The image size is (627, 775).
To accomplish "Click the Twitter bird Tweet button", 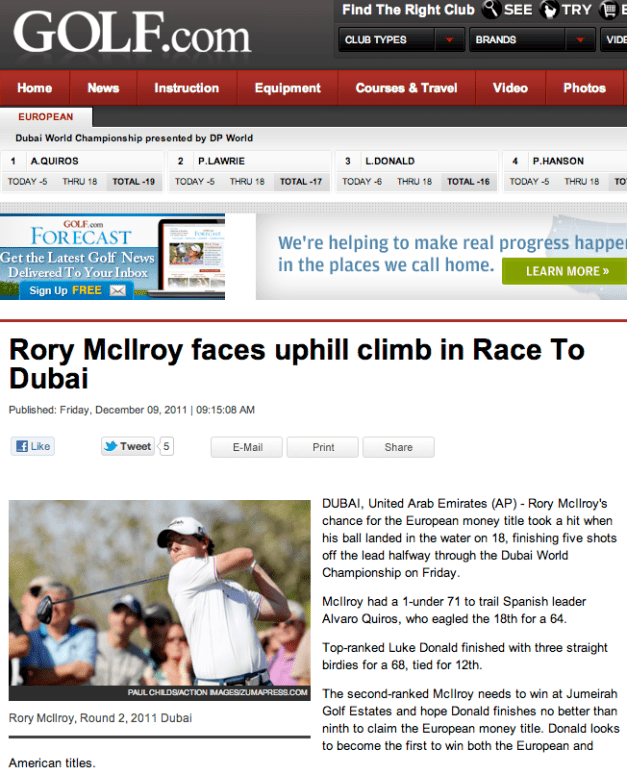I will pos(128,446).
